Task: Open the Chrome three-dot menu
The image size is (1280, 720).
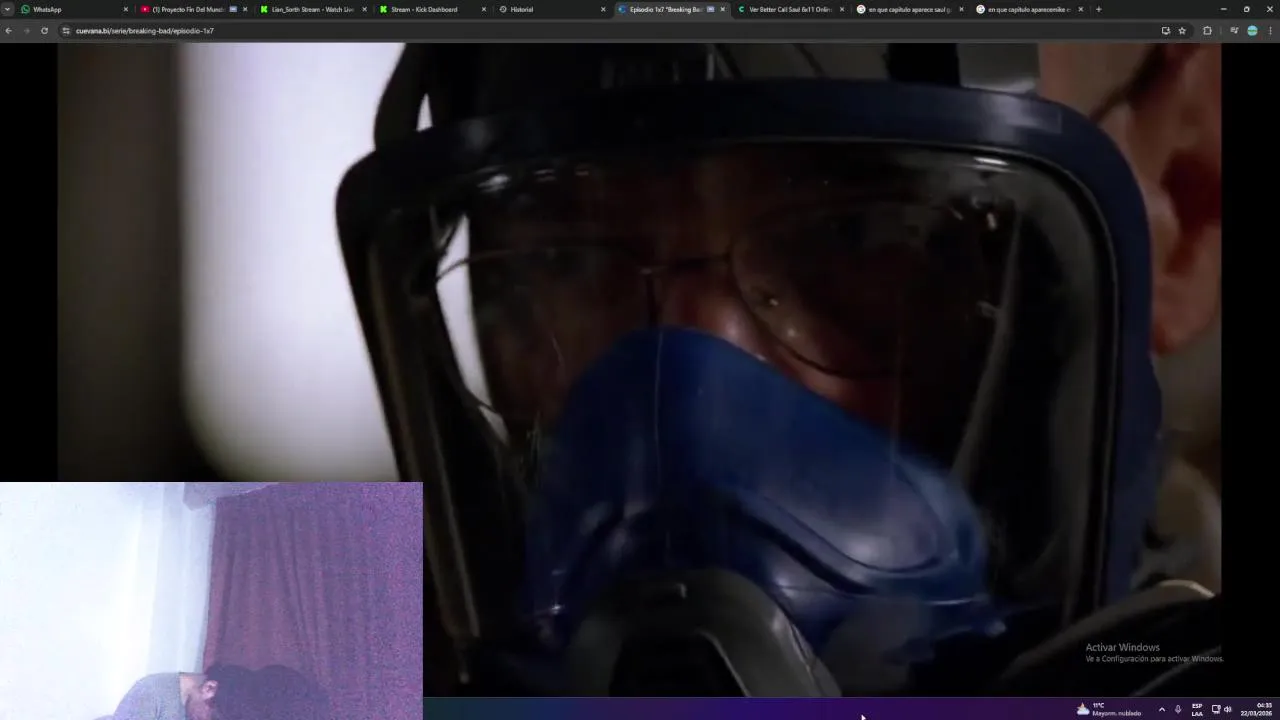Action: click(1270, 31)
